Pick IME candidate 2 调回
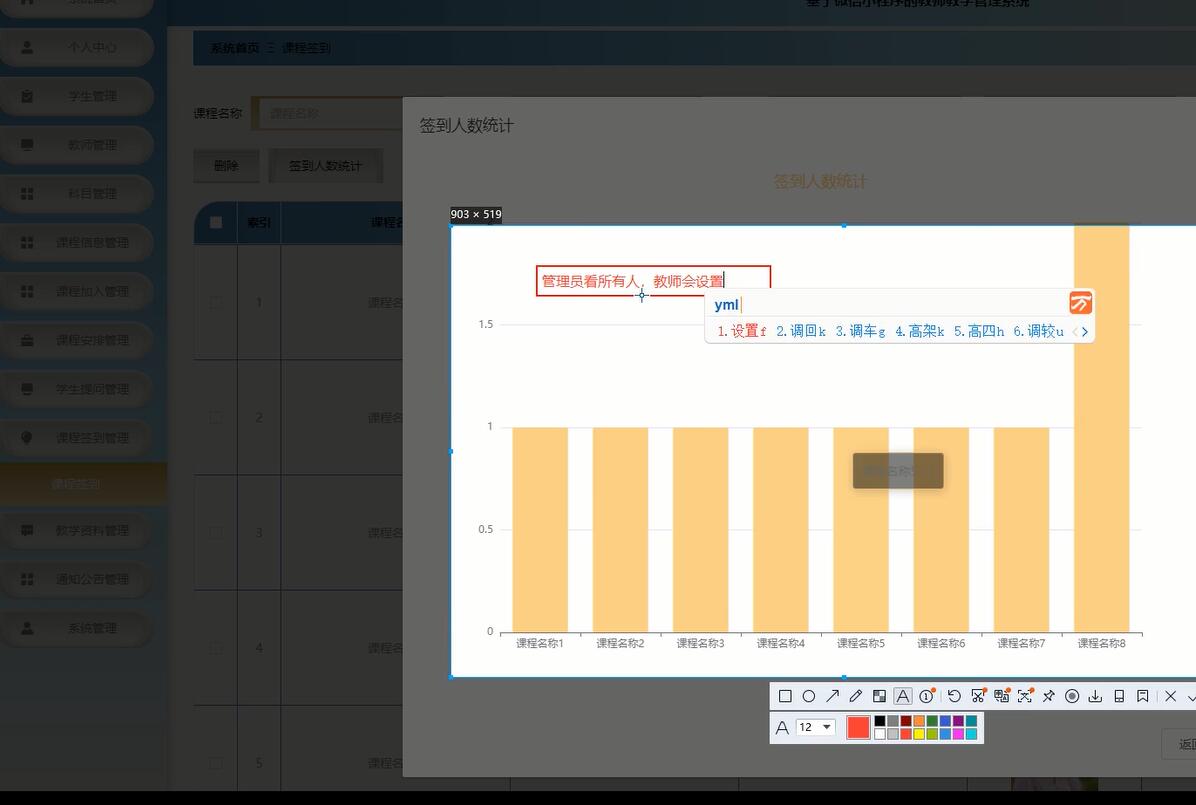 click(x=801, y=331)
